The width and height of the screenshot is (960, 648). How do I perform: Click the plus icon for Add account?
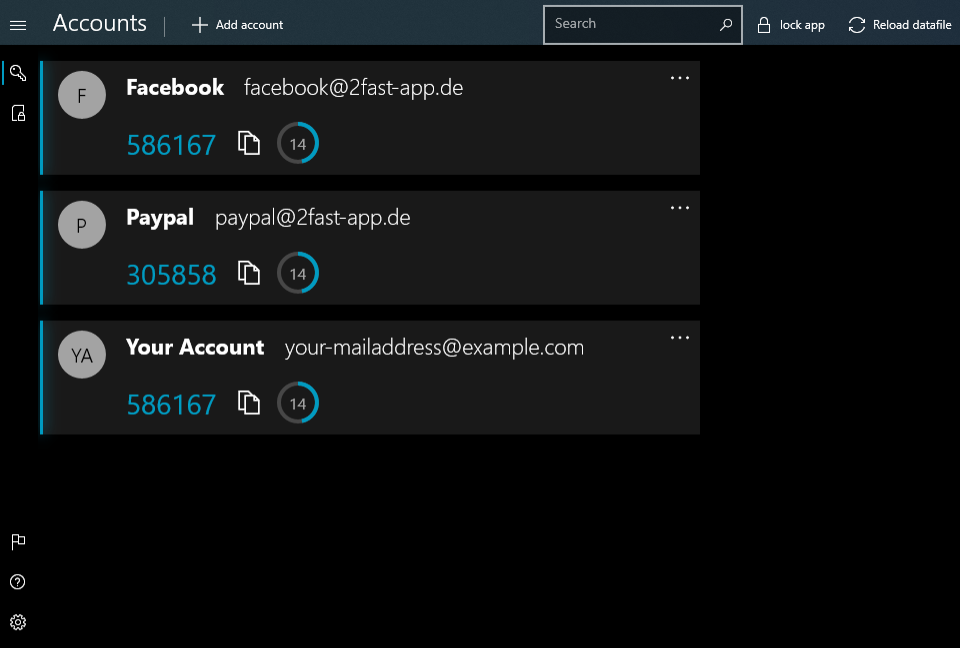pos(200,25)
